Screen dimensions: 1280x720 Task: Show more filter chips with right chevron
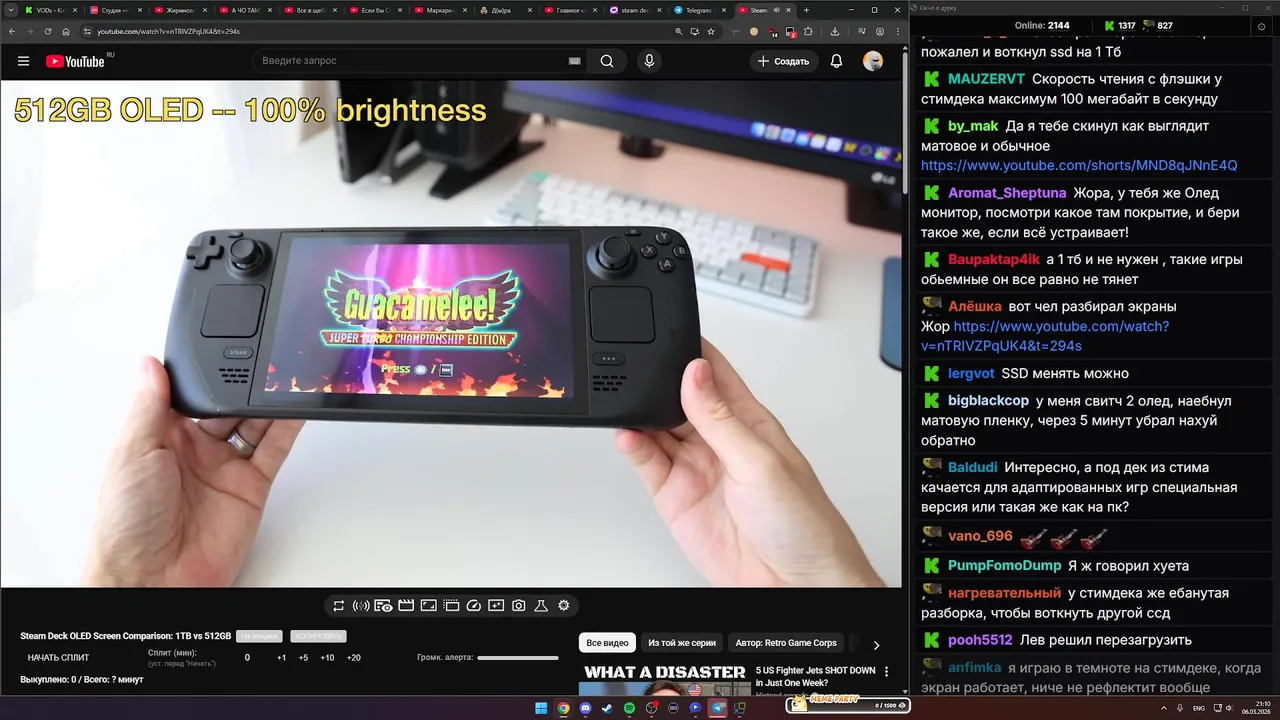pos(876,645)
